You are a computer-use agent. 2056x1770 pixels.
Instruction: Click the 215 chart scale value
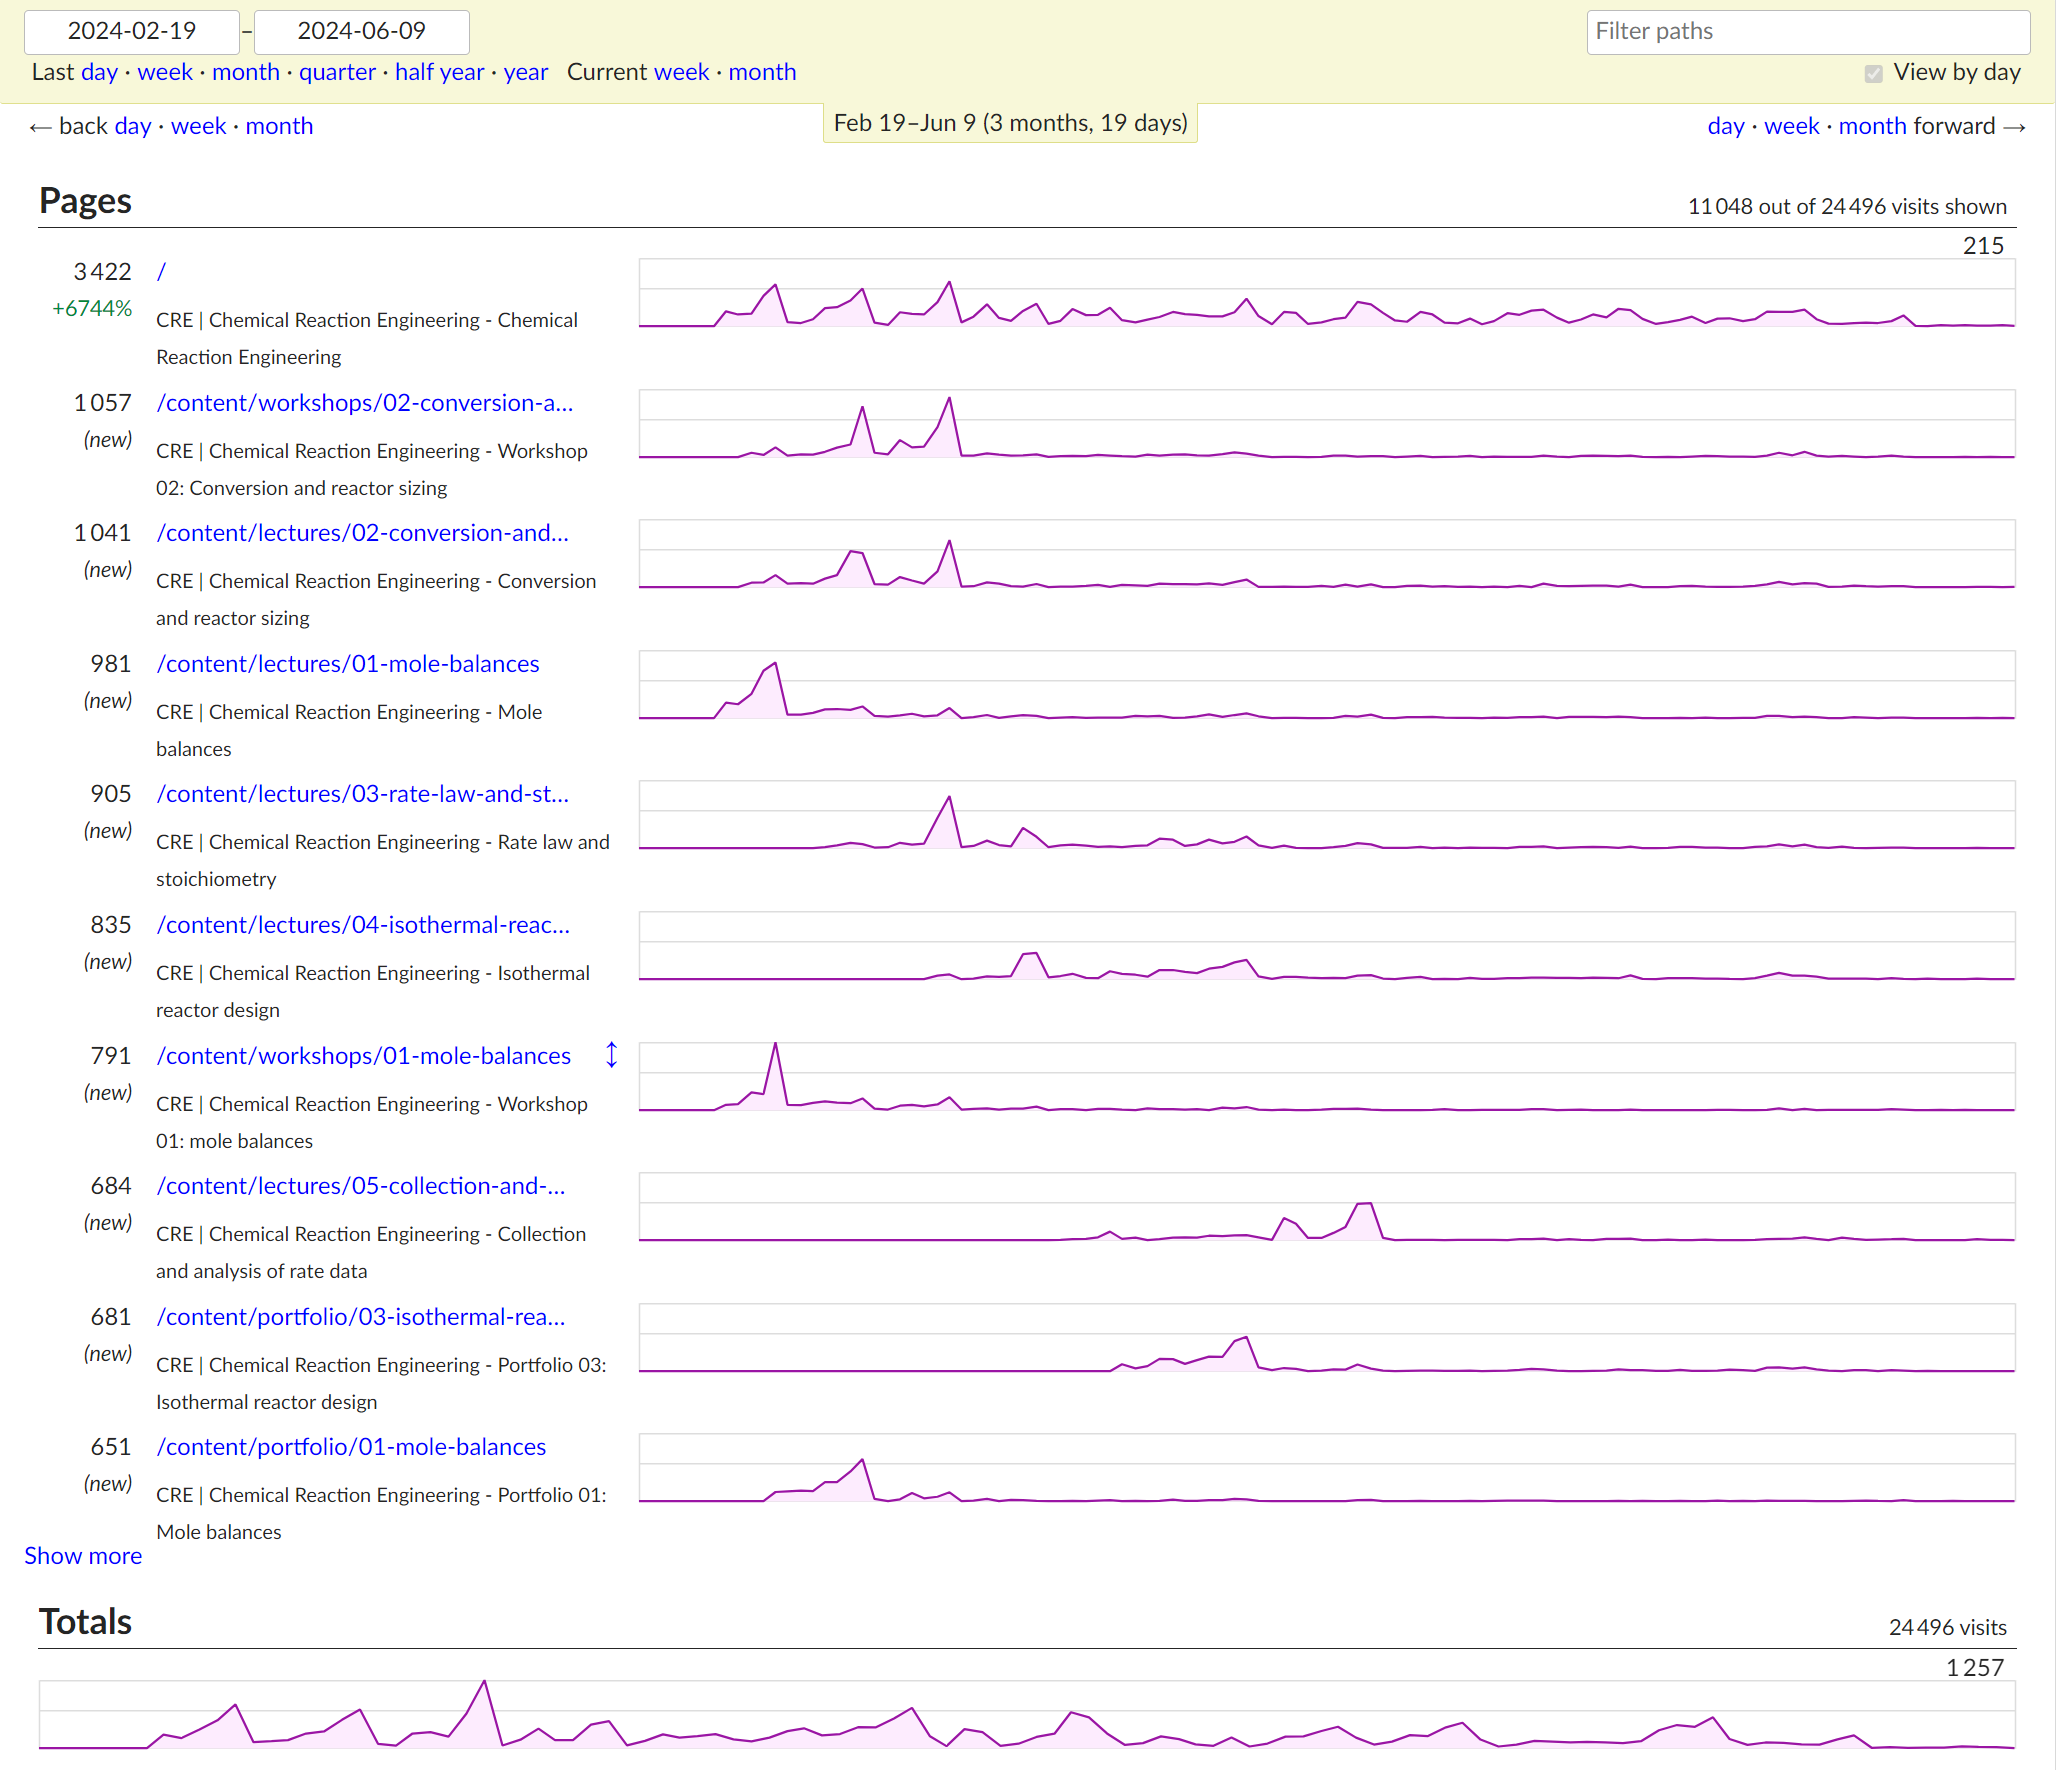(x=1983, y=246)
